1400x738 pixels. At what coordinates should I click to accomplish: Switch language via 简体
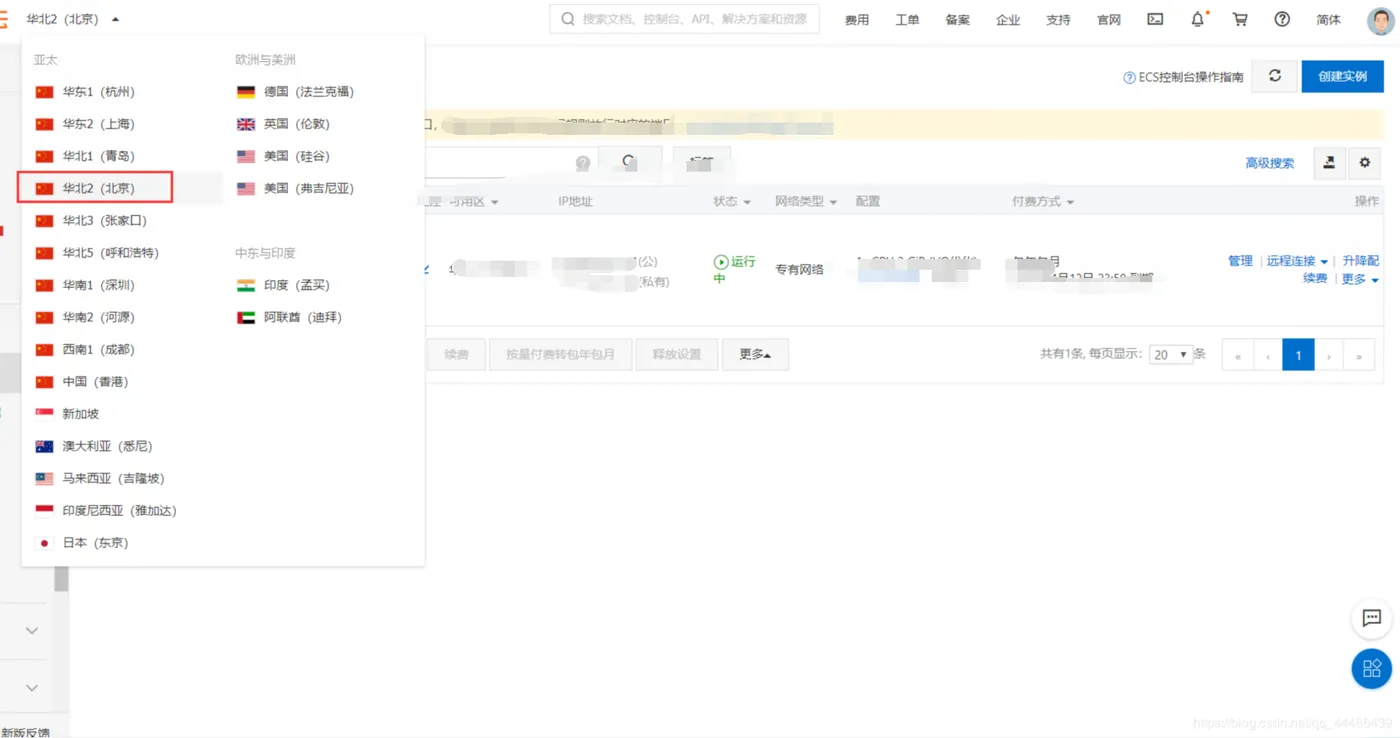tap(1328, 20)
